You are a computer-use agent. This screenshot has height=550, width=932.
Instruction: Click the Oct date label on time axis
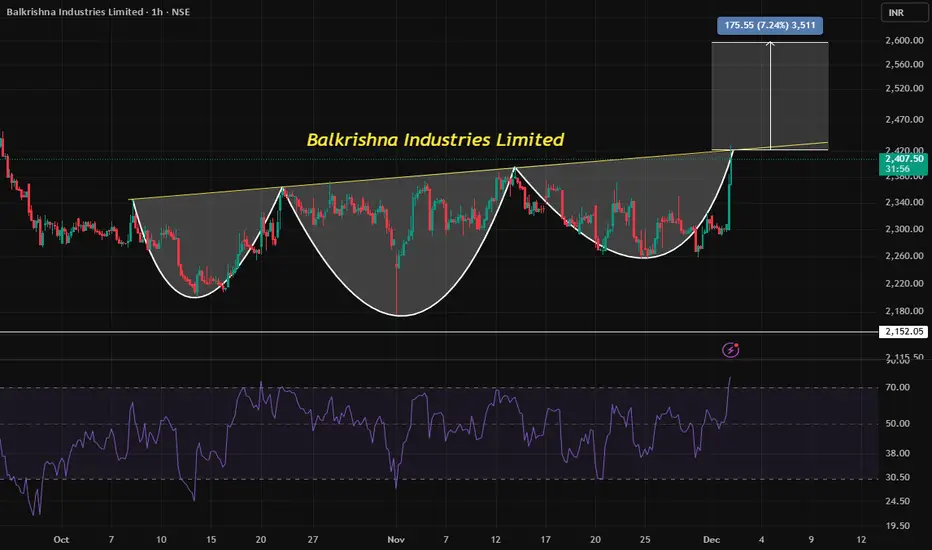pos(61,539)
